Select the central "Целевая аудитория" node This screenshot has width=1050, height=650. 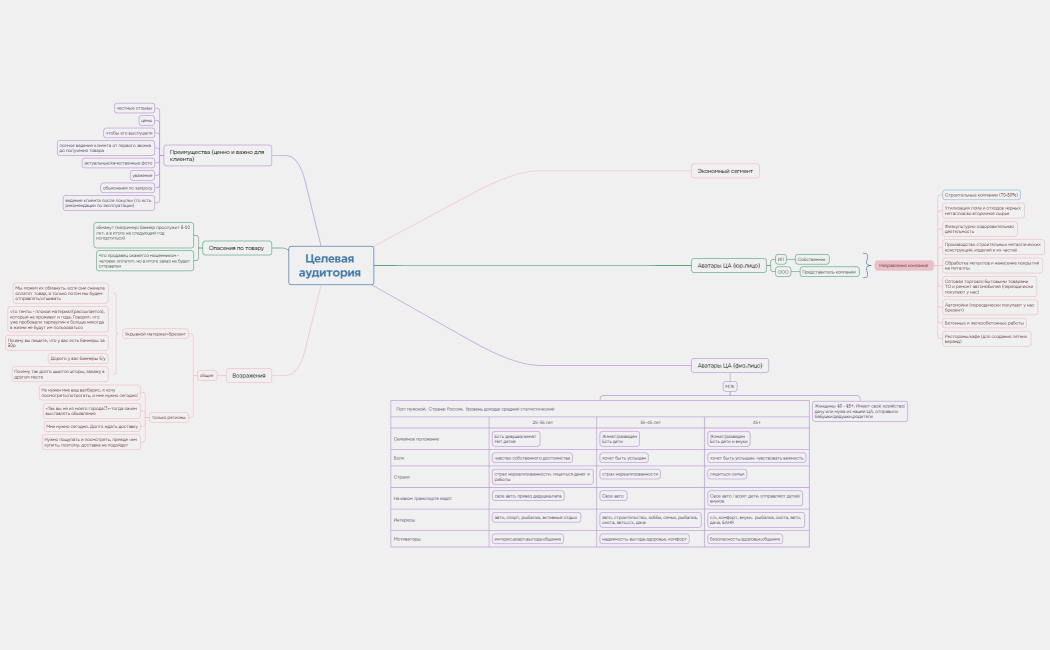tap(331, 266)
